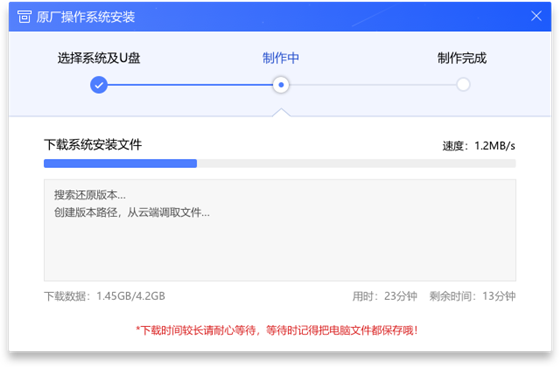This screenshot has height=367, width=560.
Task: Click the 原厂操作系统安装 window title
Action: (x=85, y=17)
